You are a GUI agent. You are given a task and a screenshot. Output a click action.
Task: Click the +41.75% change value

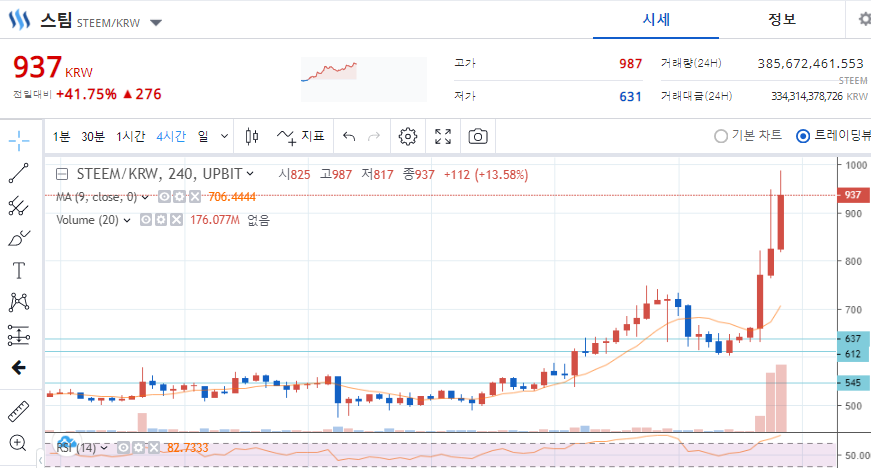86,94
